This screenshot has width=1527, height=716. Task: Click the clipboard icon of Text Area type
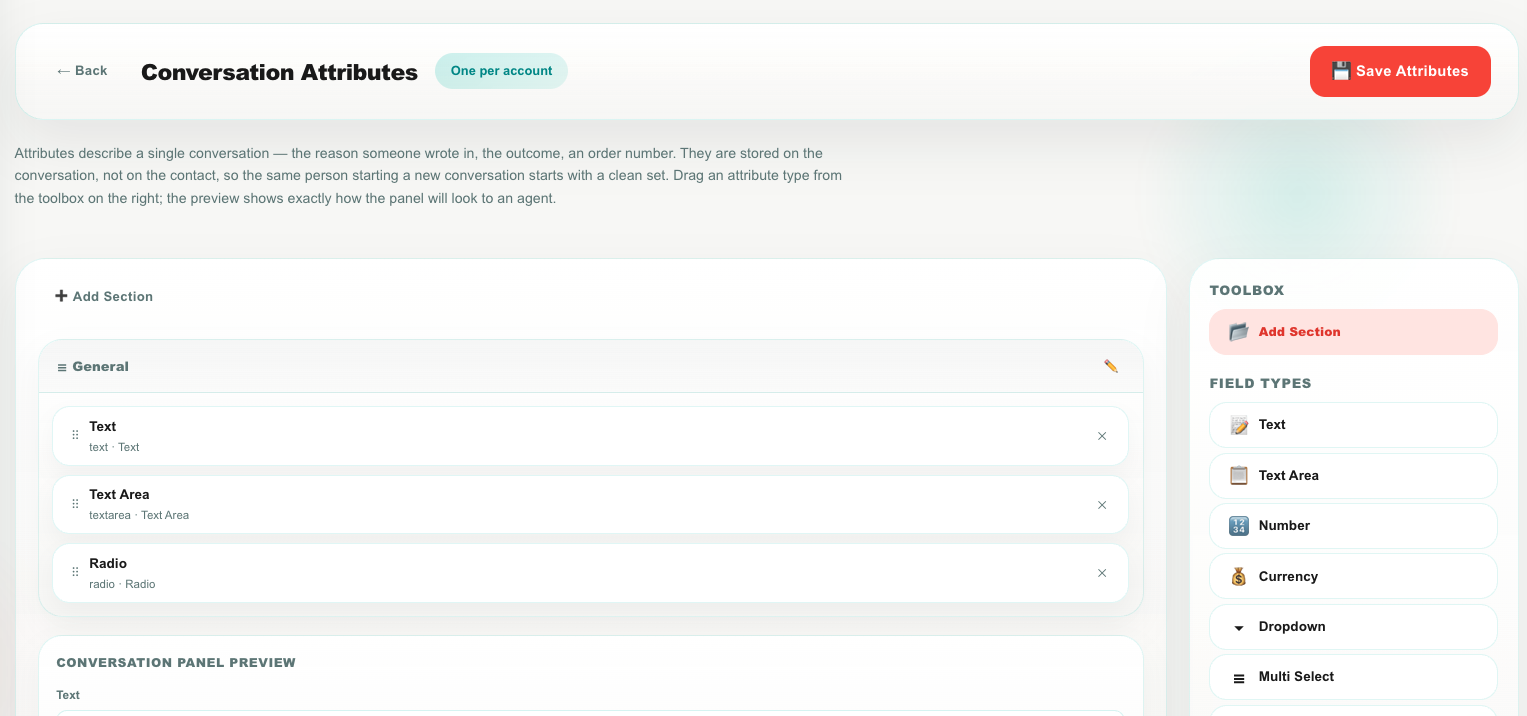coord(1239,476)
